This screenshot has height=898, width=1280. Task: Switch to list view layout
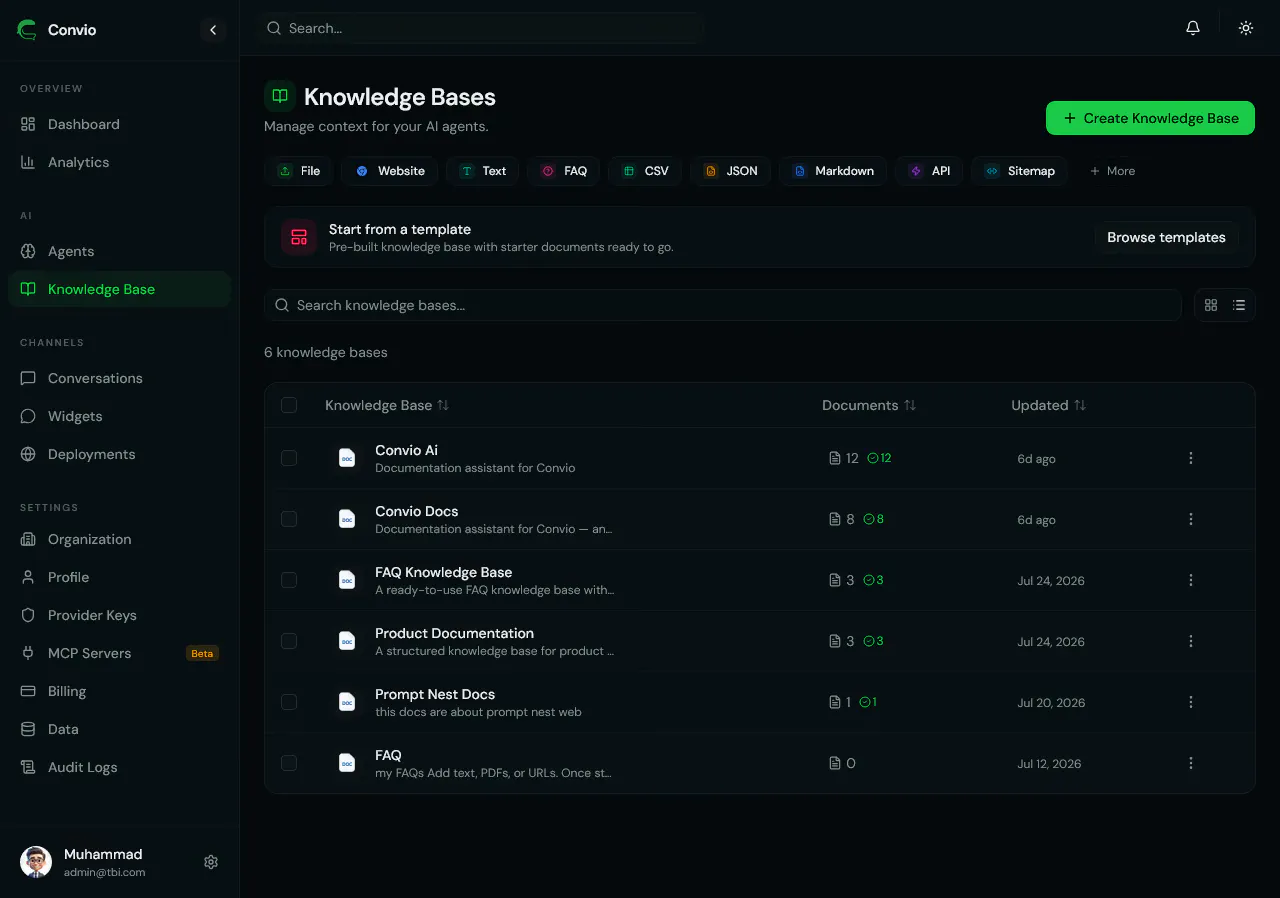point(1239,305)
